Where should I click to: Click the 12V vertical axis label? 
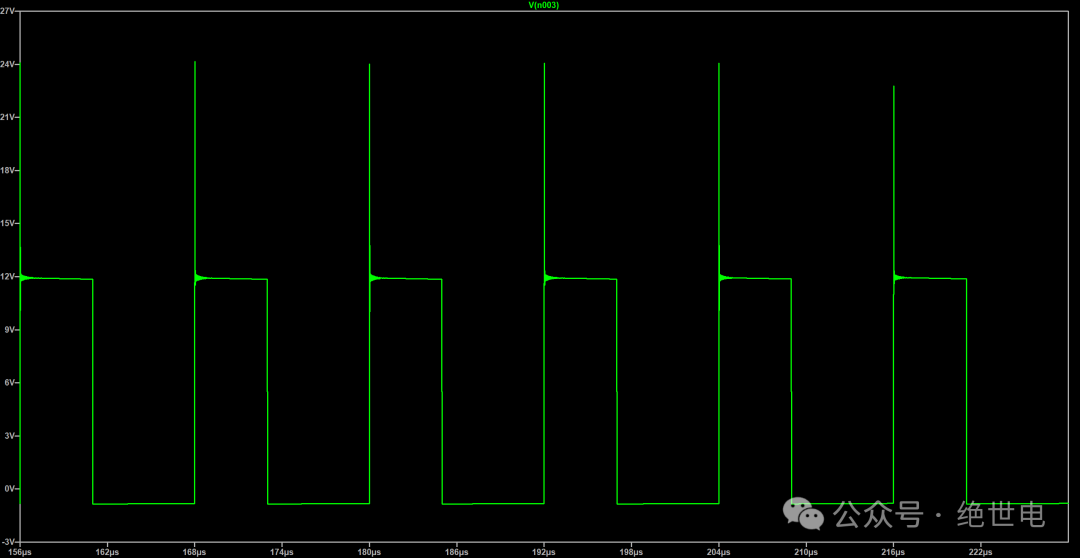pos(9,277)
